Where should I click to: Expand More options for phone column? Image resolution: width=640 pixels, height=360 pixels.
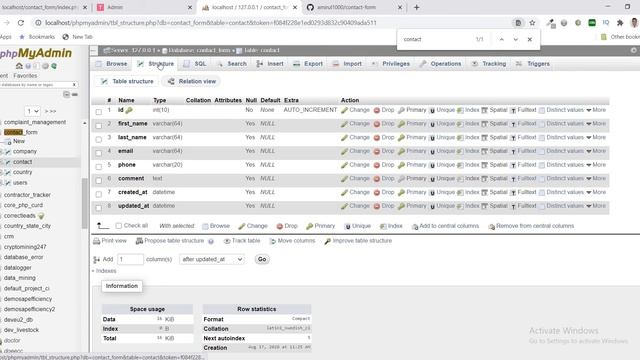pyautogui.click(x=596, y=165)
